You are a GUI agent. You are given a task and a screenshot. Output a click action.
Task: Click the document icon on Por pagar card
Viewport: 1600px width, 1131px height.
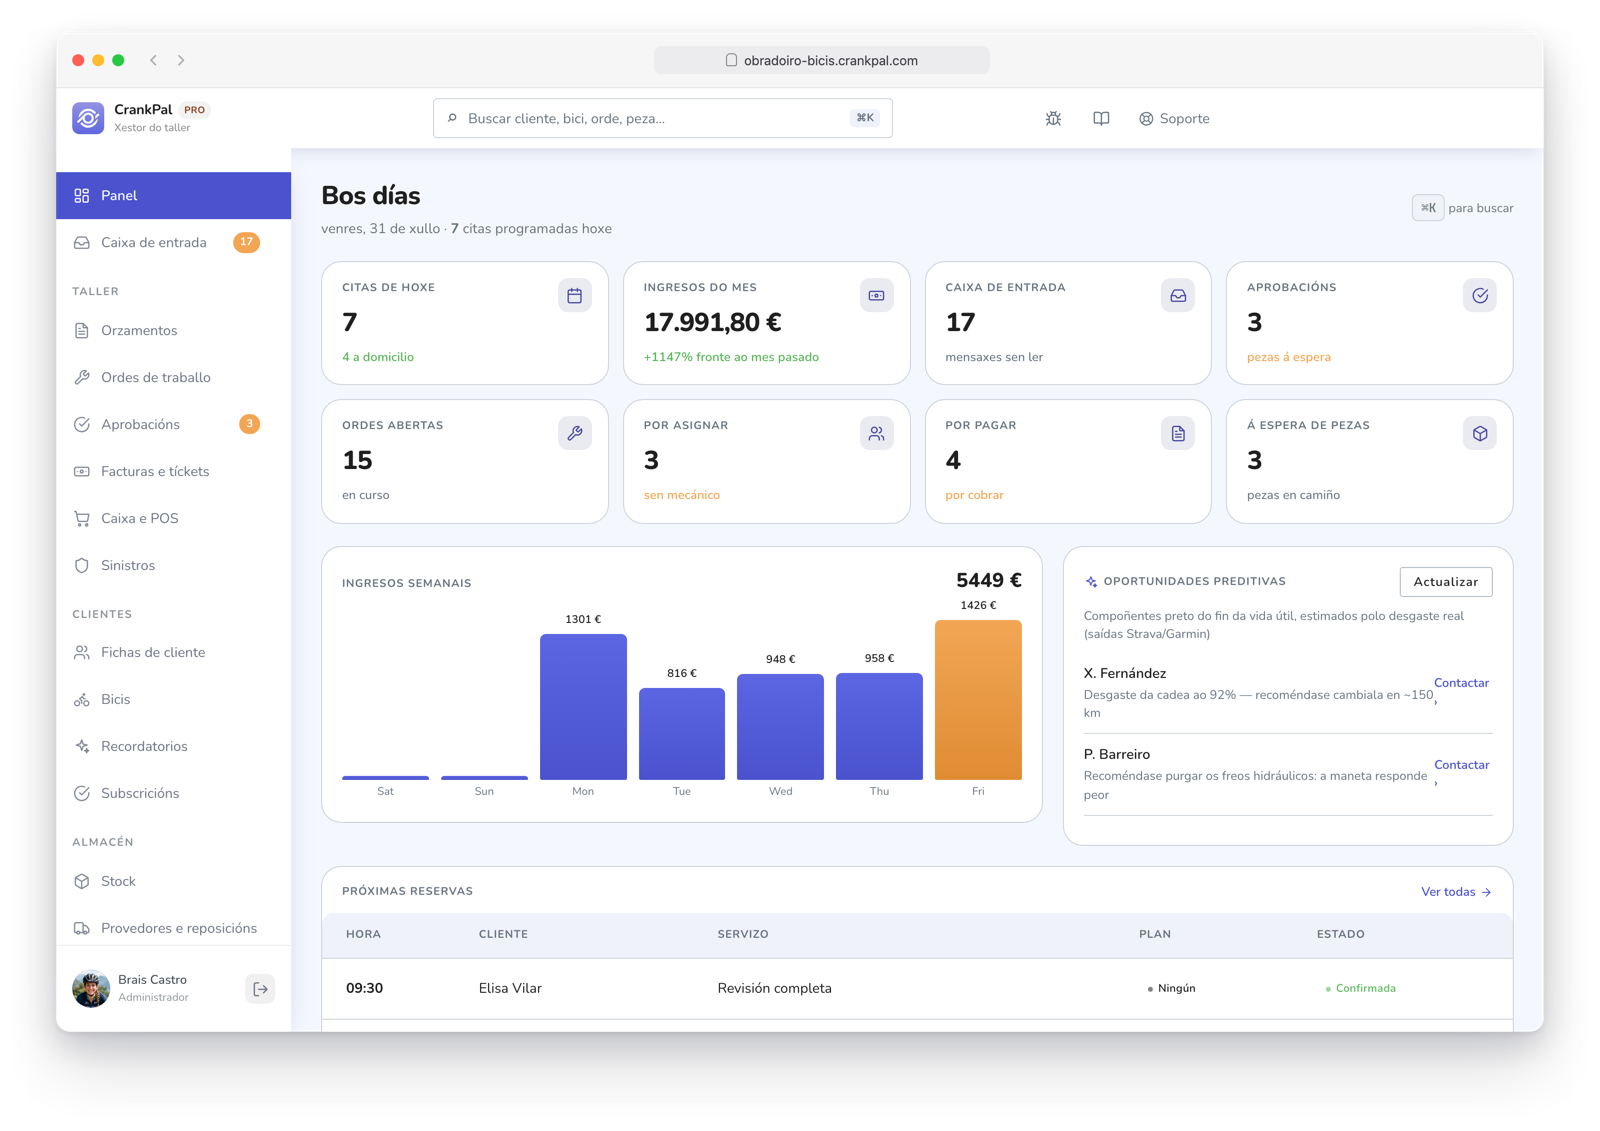coord(1178,434)
